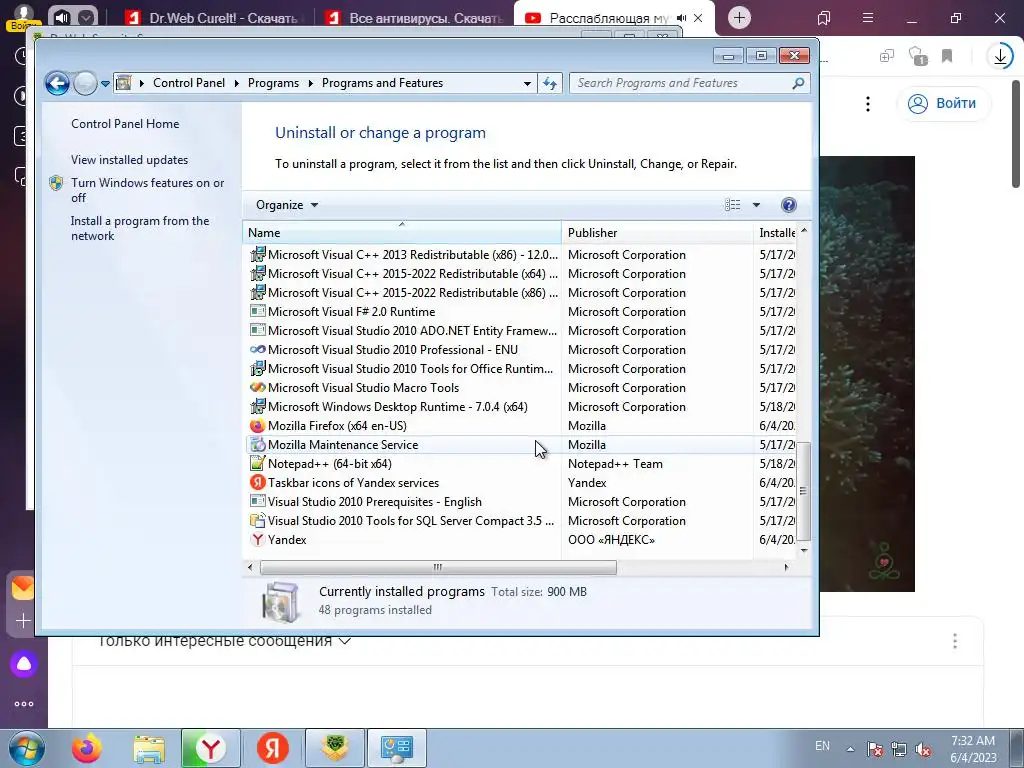Select Microsoft Visual Studio 2010 ADO.NET Entity Framework row

(x=519, y=330)
